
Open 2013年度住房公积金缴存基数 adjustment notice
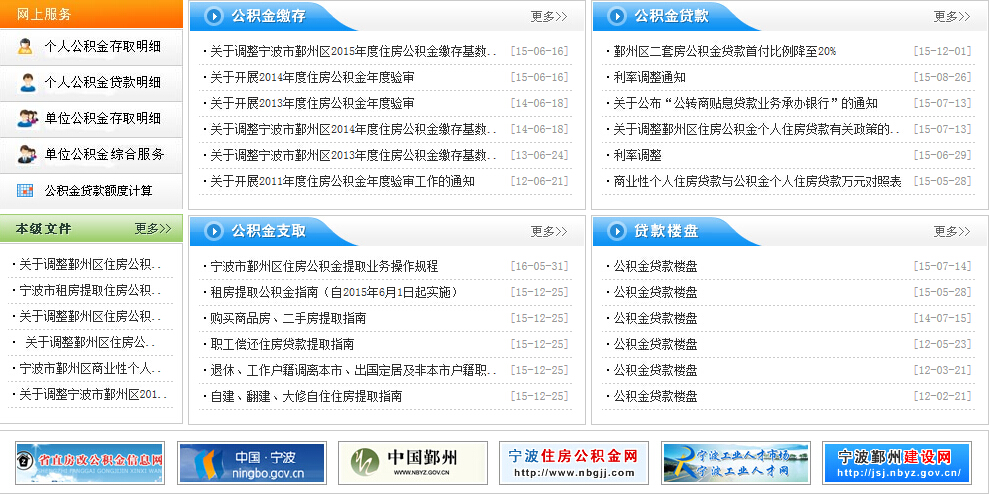[x=353, y=155]
